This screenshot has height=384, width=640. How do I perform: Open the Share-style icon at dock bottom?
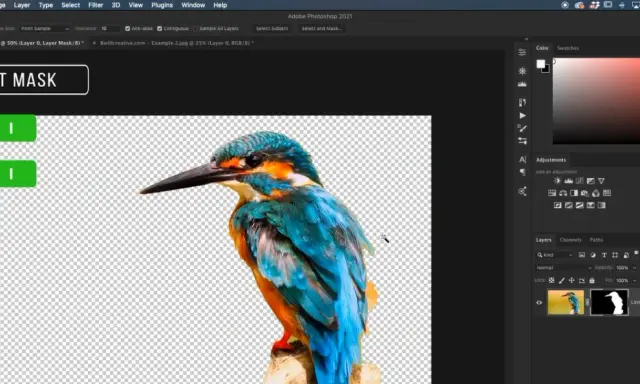coord(522,191)
